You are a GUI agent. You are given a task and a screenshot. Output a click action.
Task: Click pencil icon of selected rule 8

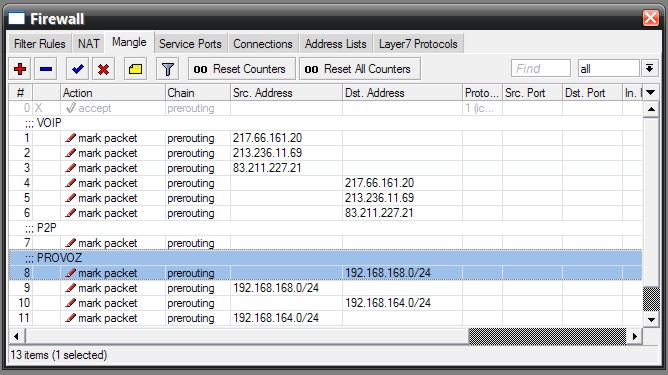71,273
